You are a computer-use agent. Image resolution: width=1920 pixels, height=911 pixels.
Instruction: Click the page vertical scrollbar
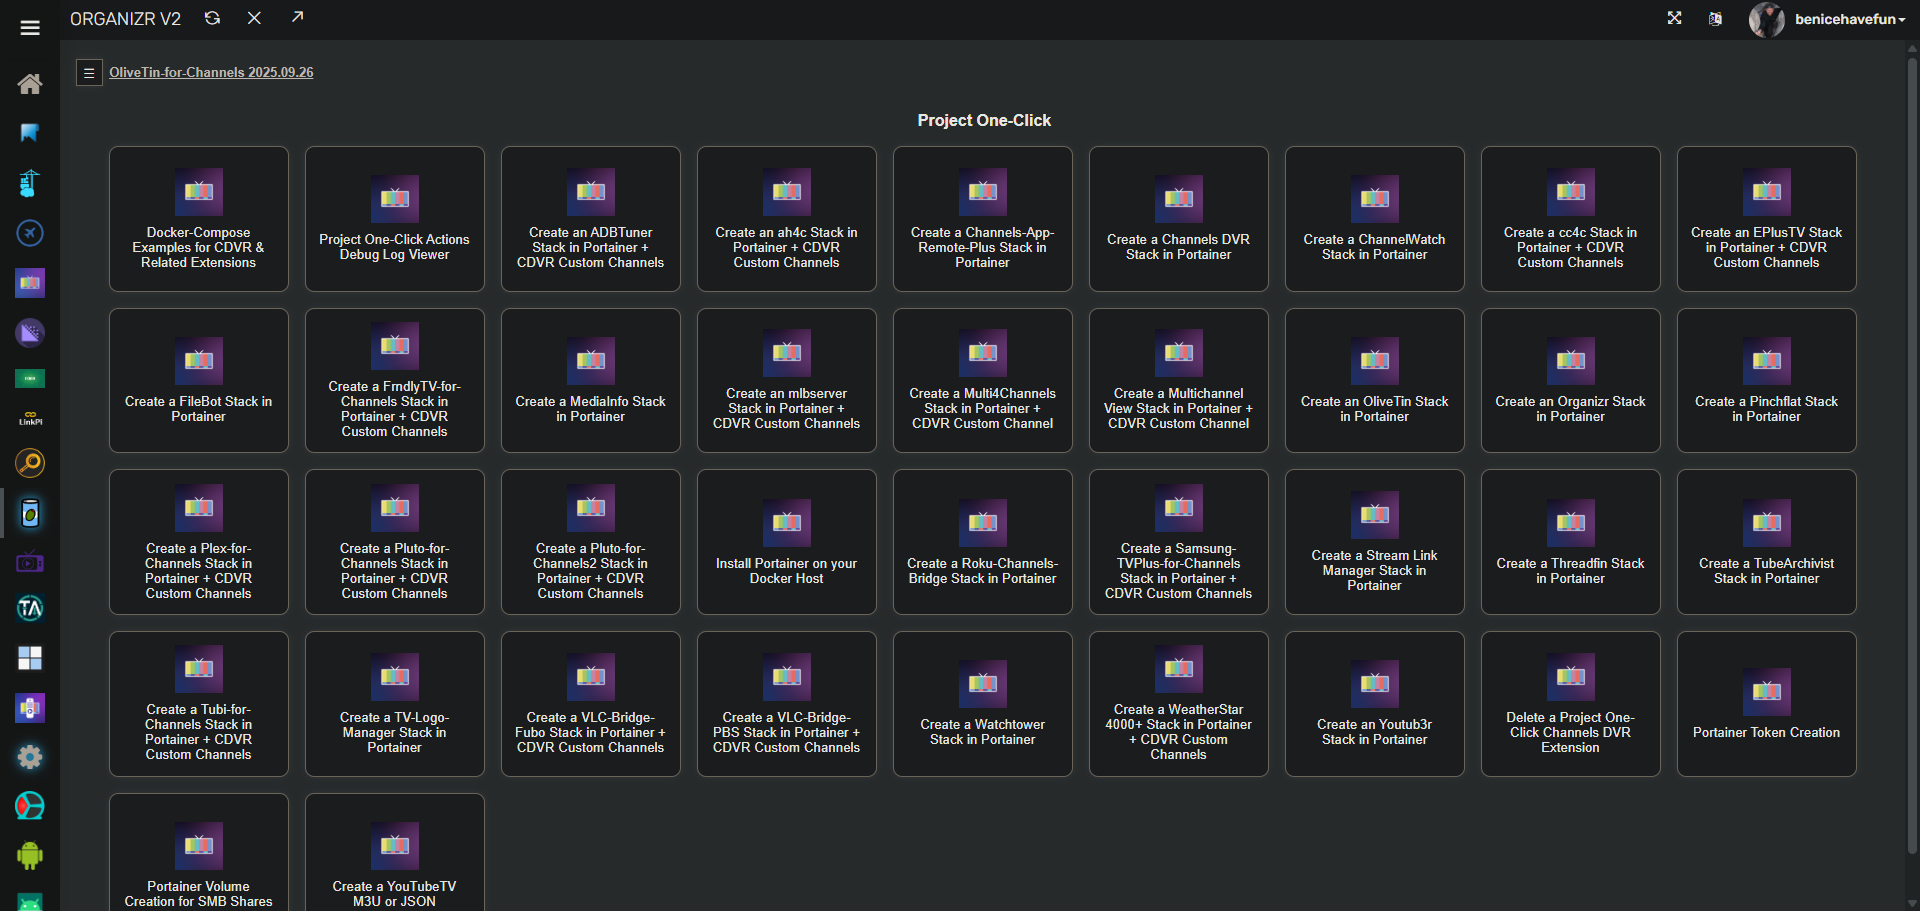tap(1912, 400)
